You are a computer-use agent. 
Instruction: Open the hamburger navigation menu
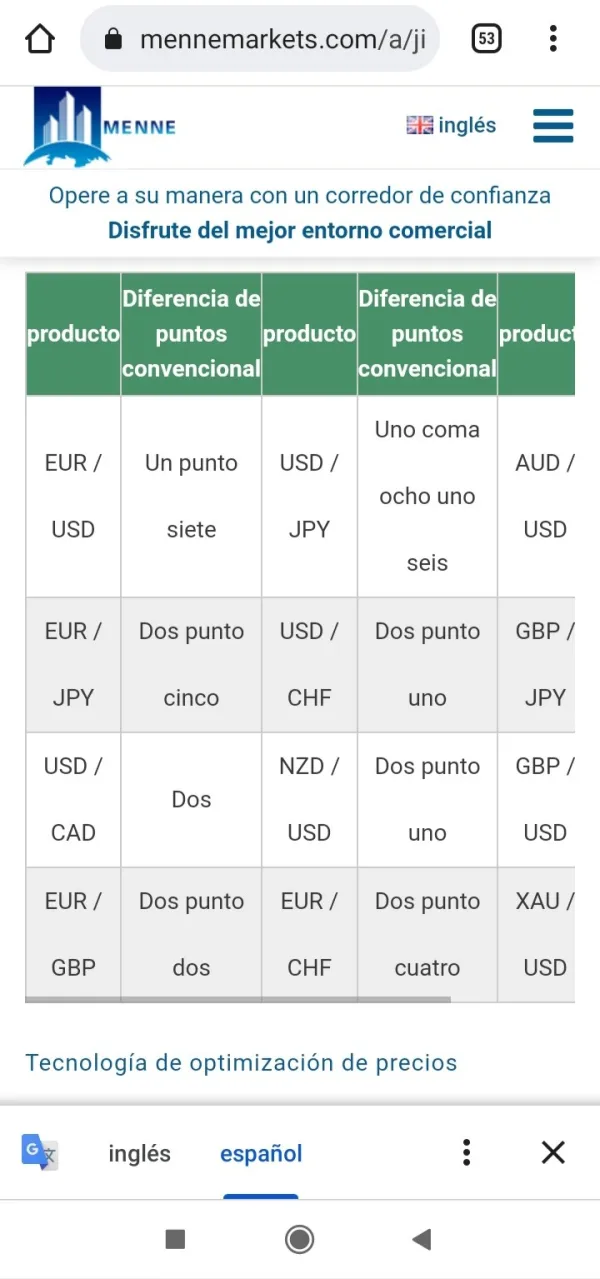pos(553,125)
